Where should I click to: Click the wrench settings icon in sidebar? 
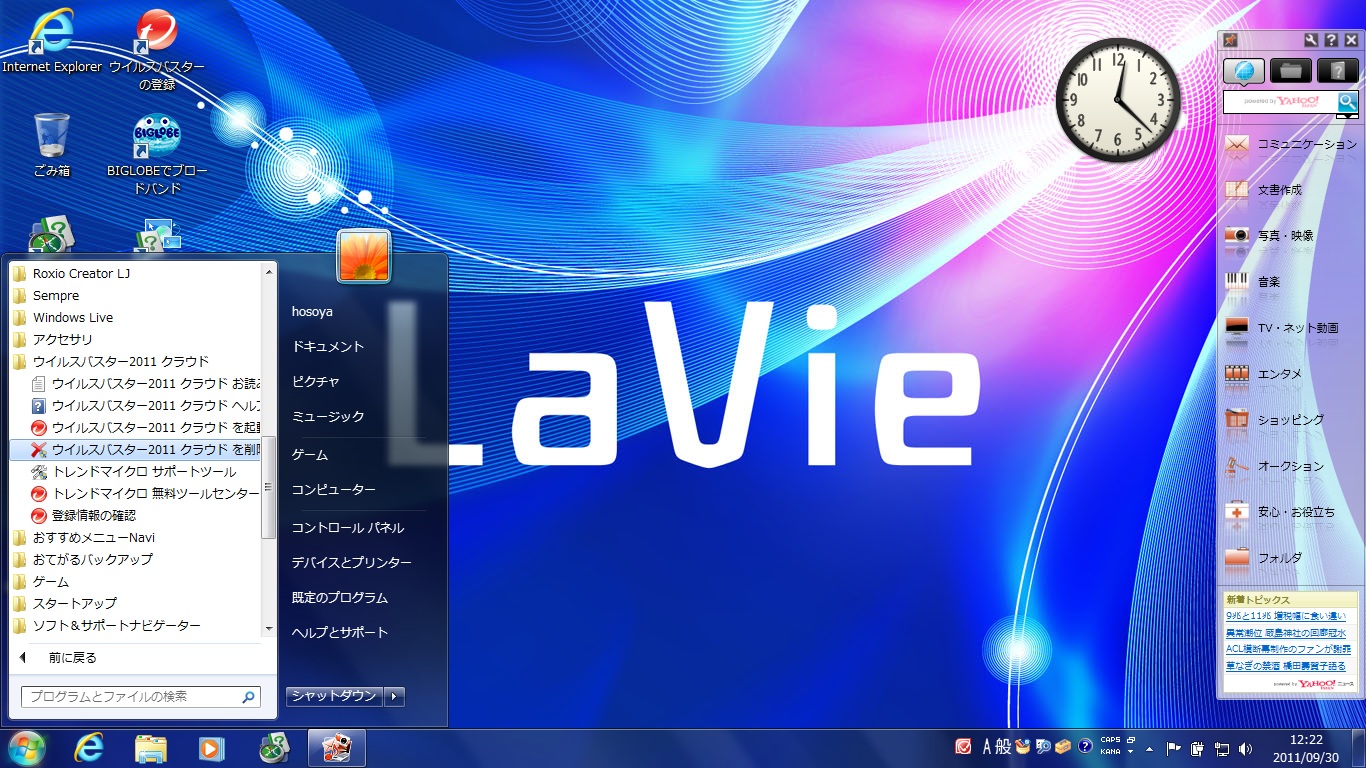point(1311,40)
